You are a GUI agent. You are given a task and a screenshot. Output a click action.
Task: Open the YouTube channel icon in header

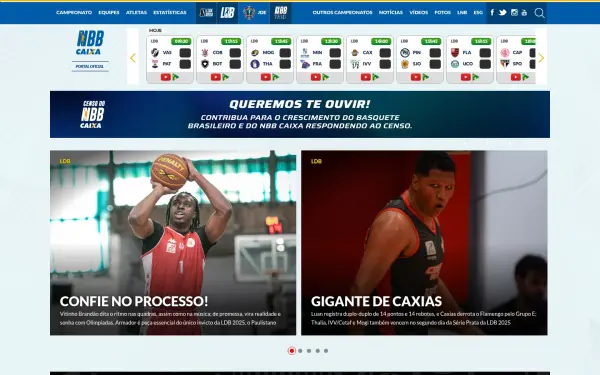[524, 13]
